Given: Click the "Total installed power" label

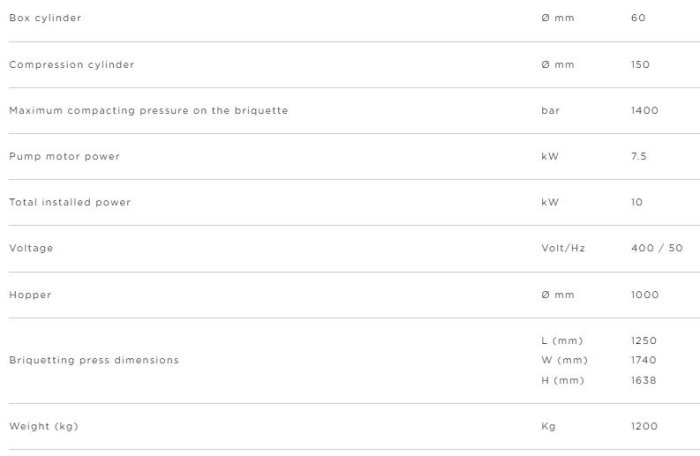Looking at the screenshot, I should point(70,202).
